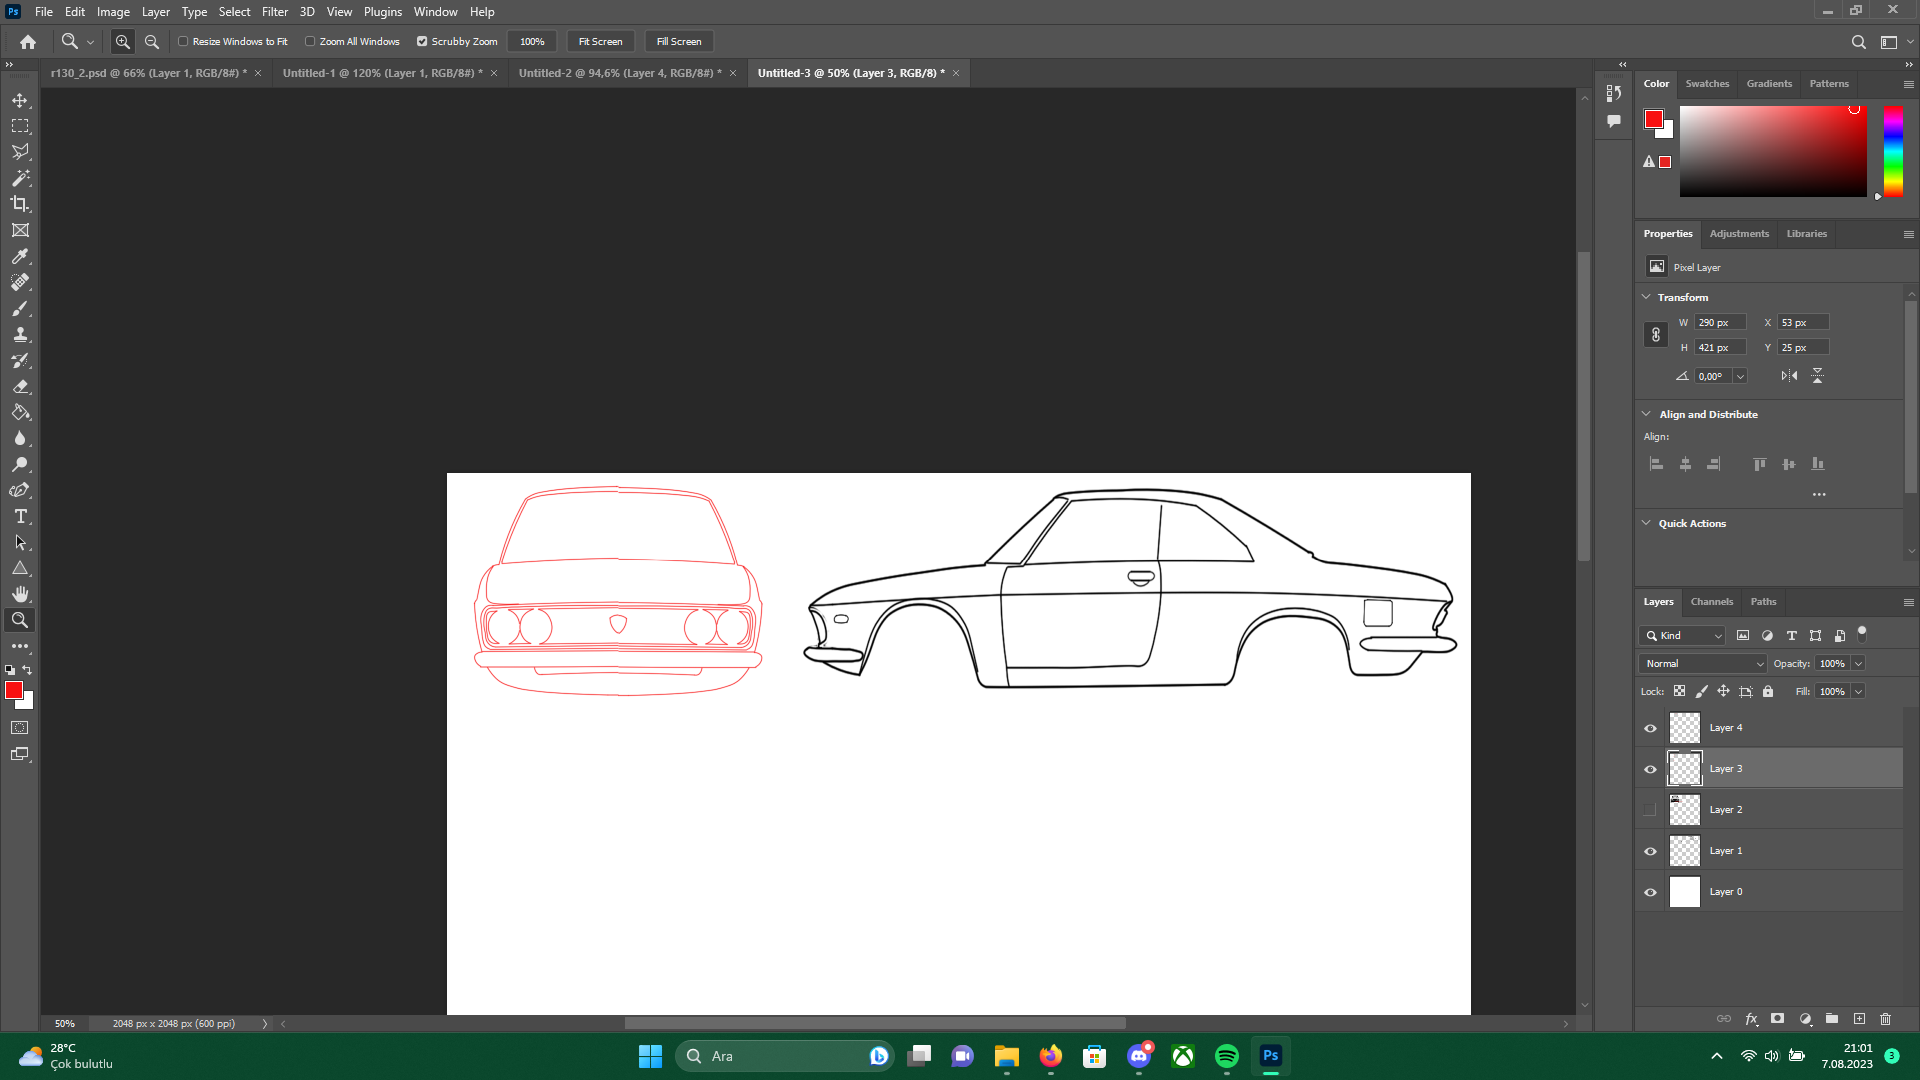
Task: Enable Zoom All Windows checkbox
Action: coord(310,42)
